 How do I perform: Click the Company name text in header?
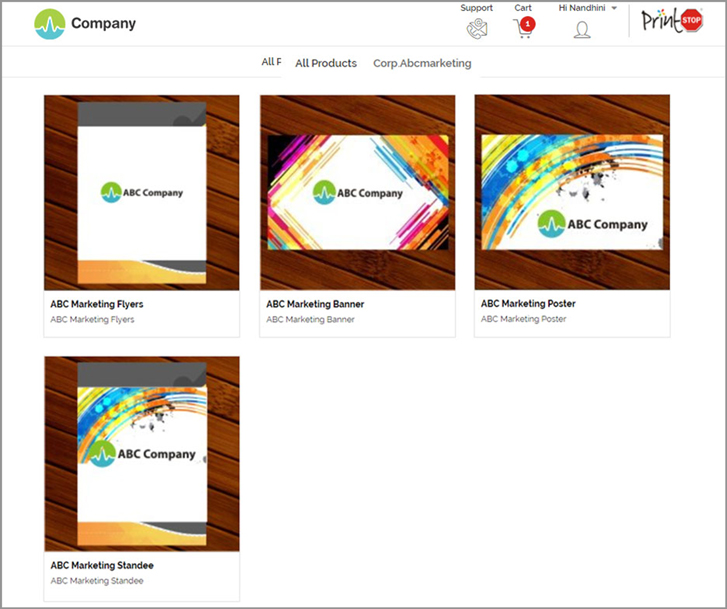click(x=103, y=24)
